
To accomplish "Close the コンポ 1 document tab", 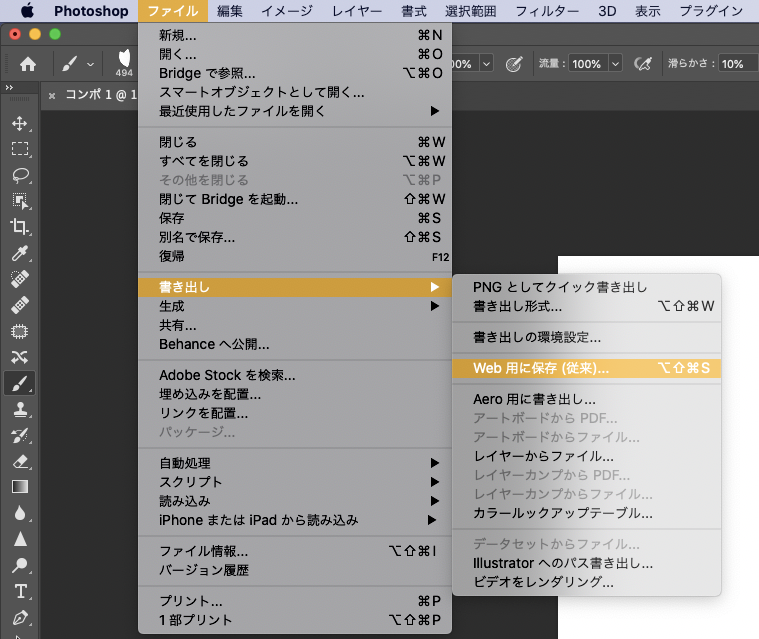I will pos(52,95).
